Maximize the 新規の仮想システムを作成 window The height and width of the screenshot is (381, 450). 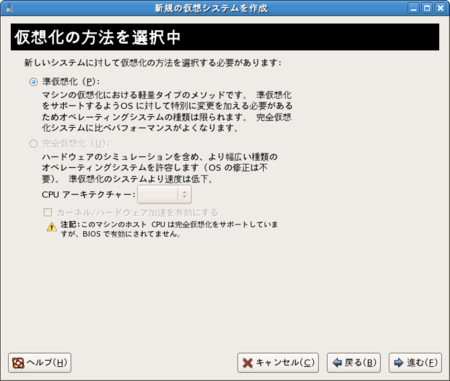[x=427, y=8]
